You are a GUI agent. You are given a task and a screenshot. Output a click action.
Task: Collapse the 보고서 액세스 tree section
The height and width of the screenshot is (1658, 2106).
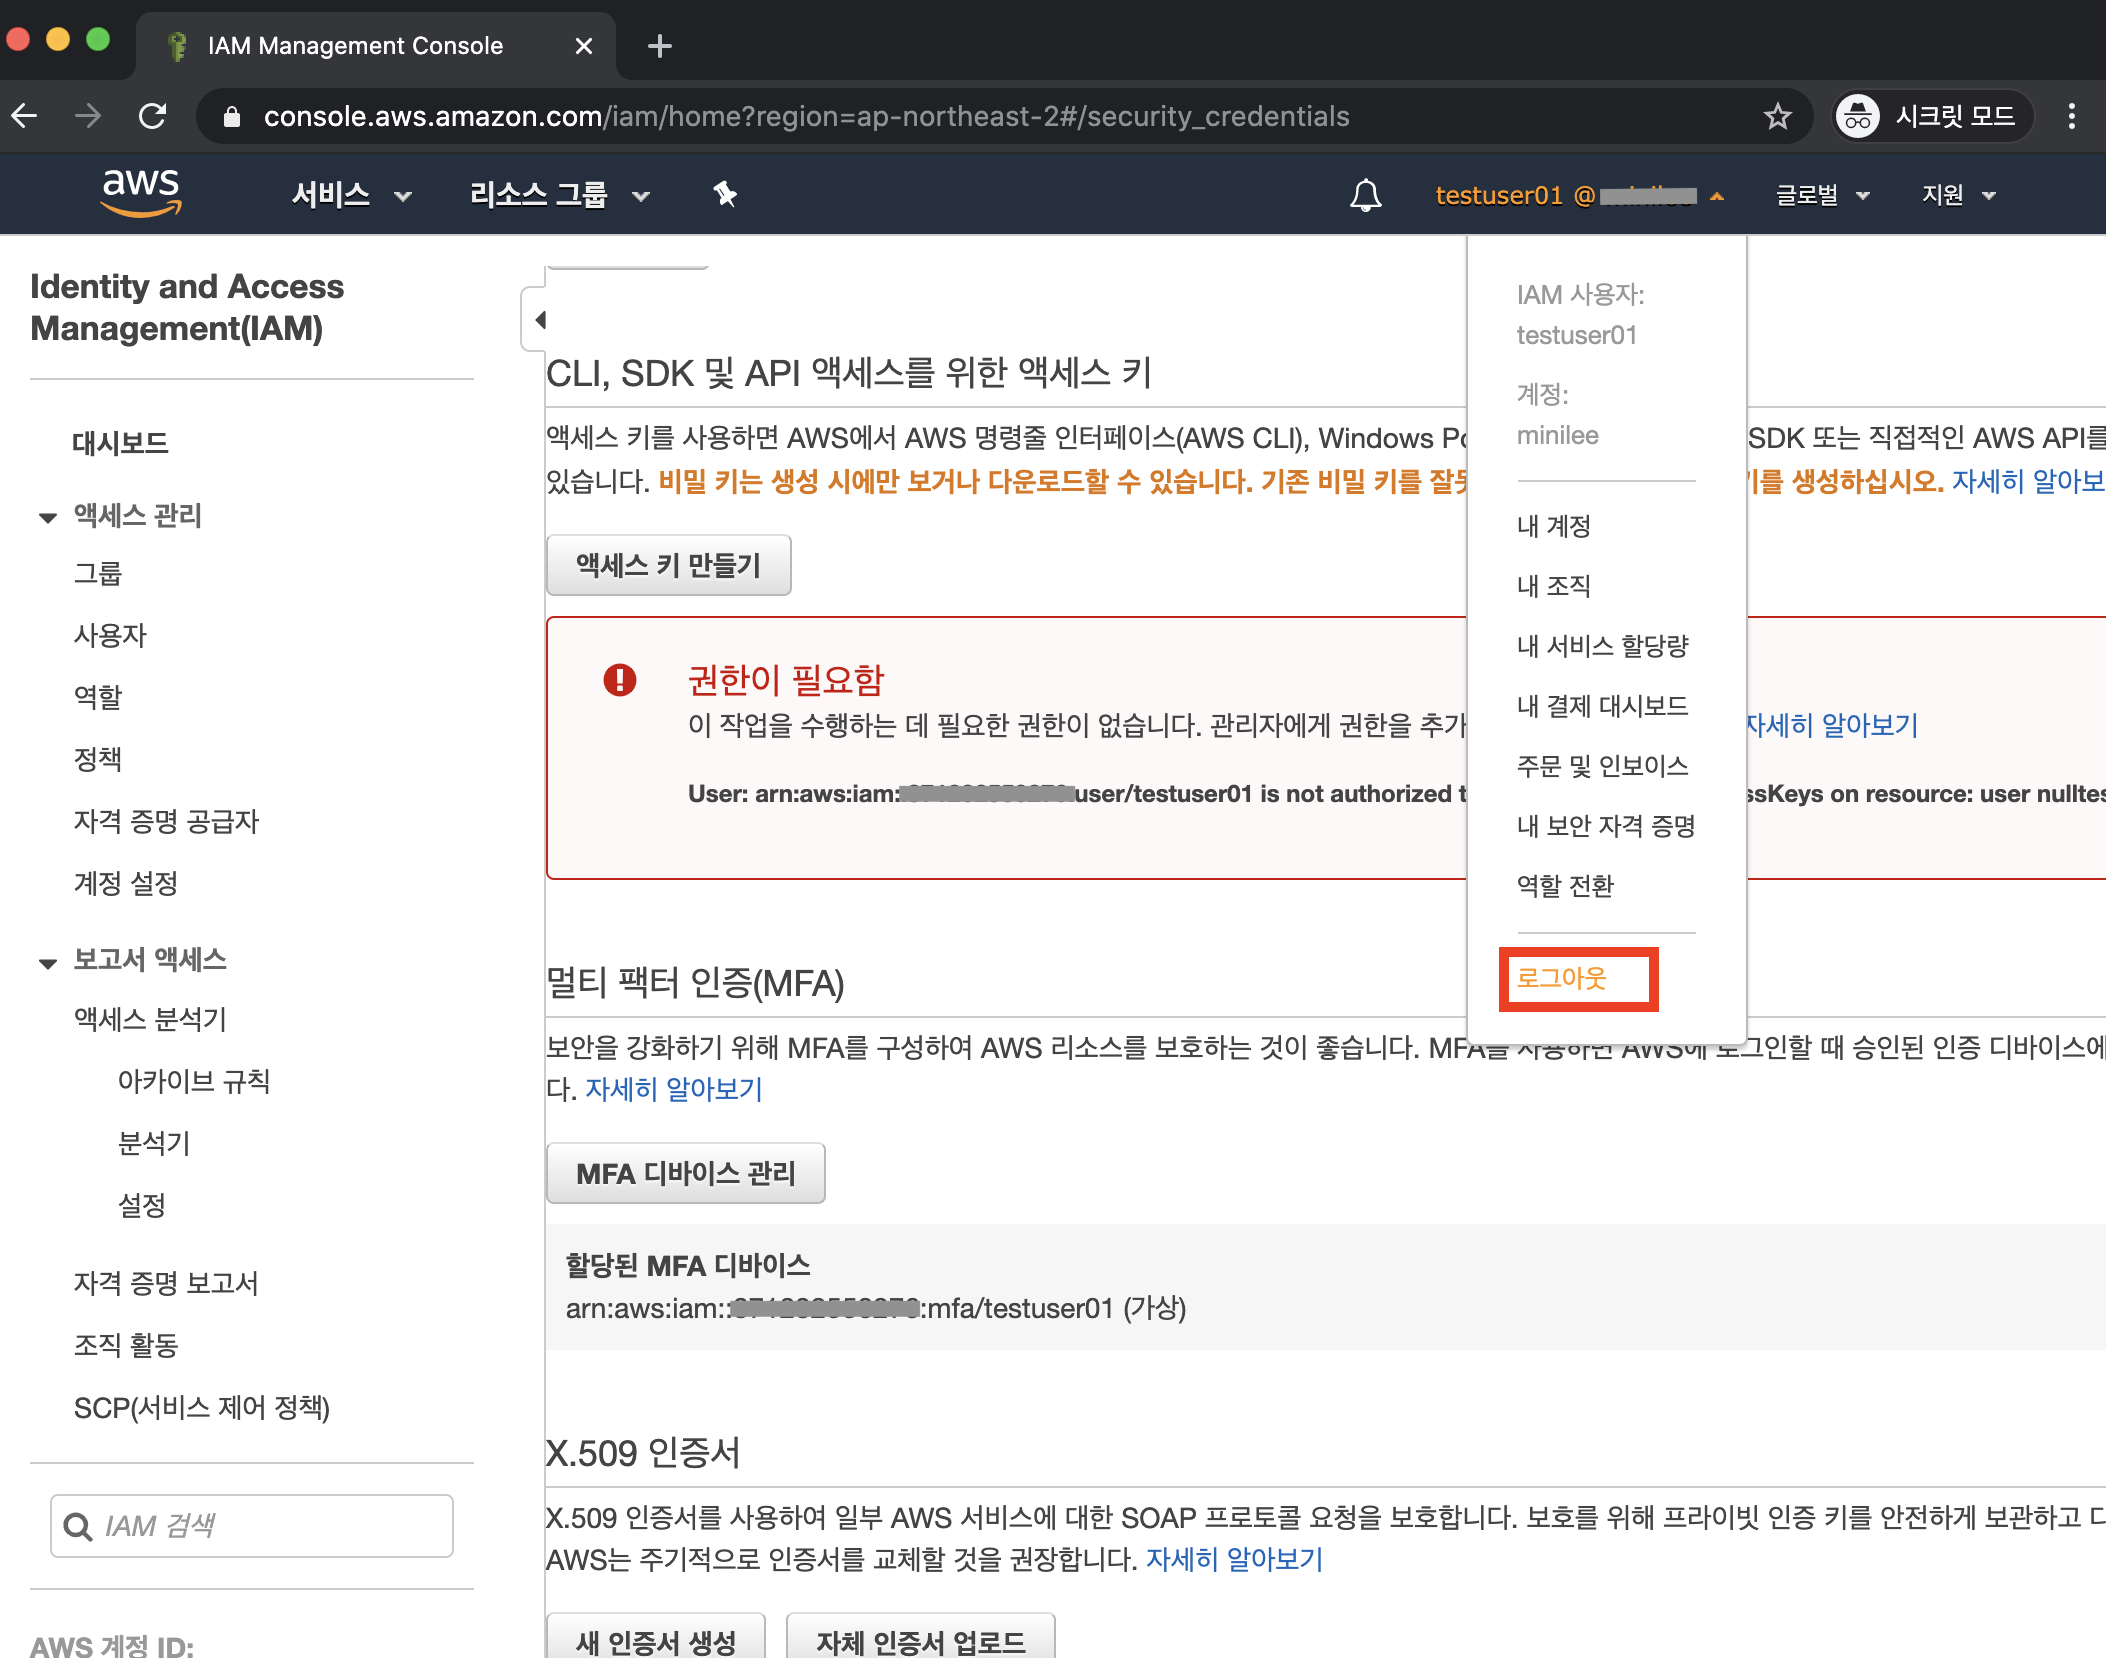point(47,962)
